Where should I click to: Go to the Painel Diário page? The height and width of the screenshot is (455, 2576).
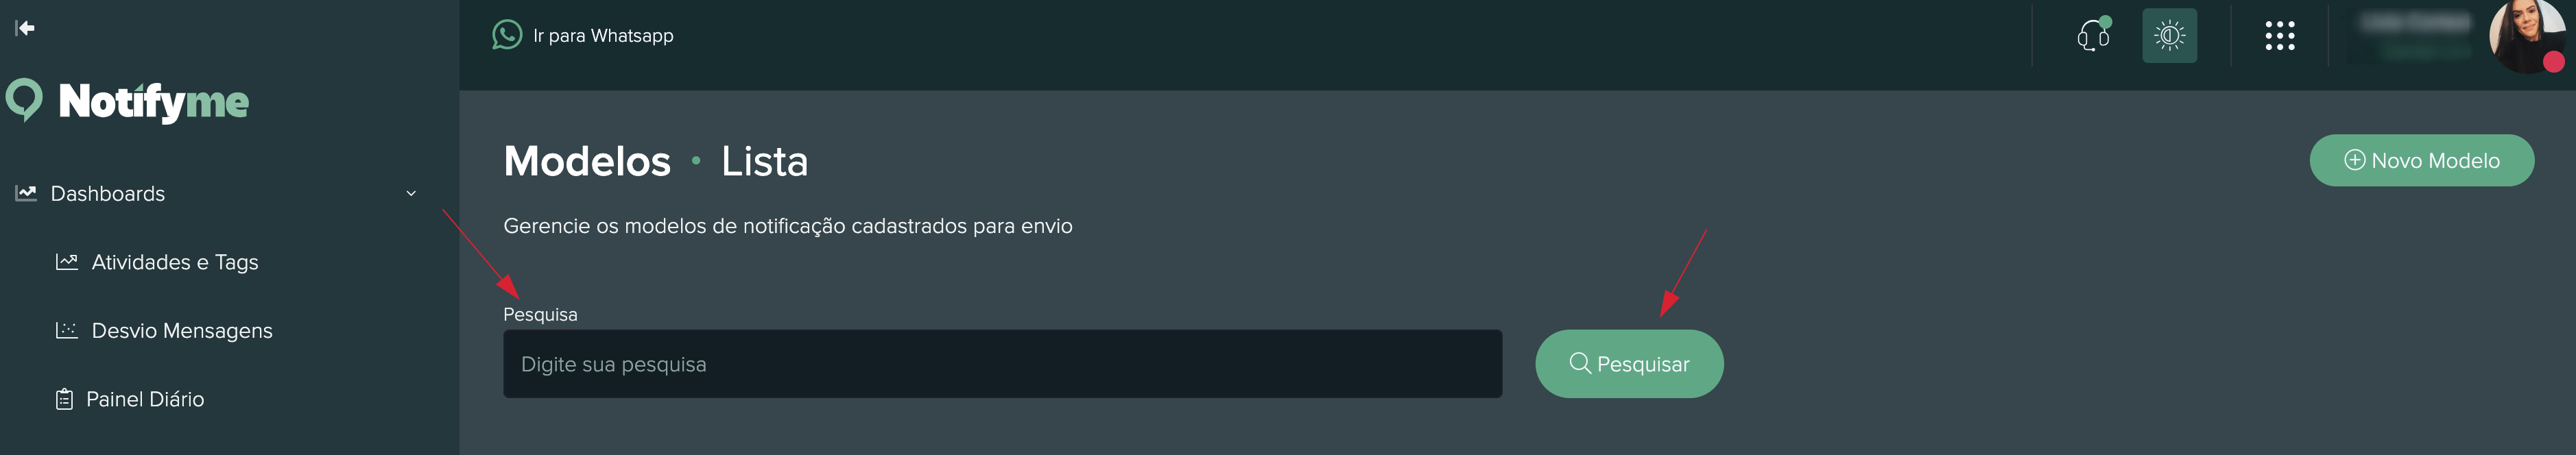coord(145,399)
